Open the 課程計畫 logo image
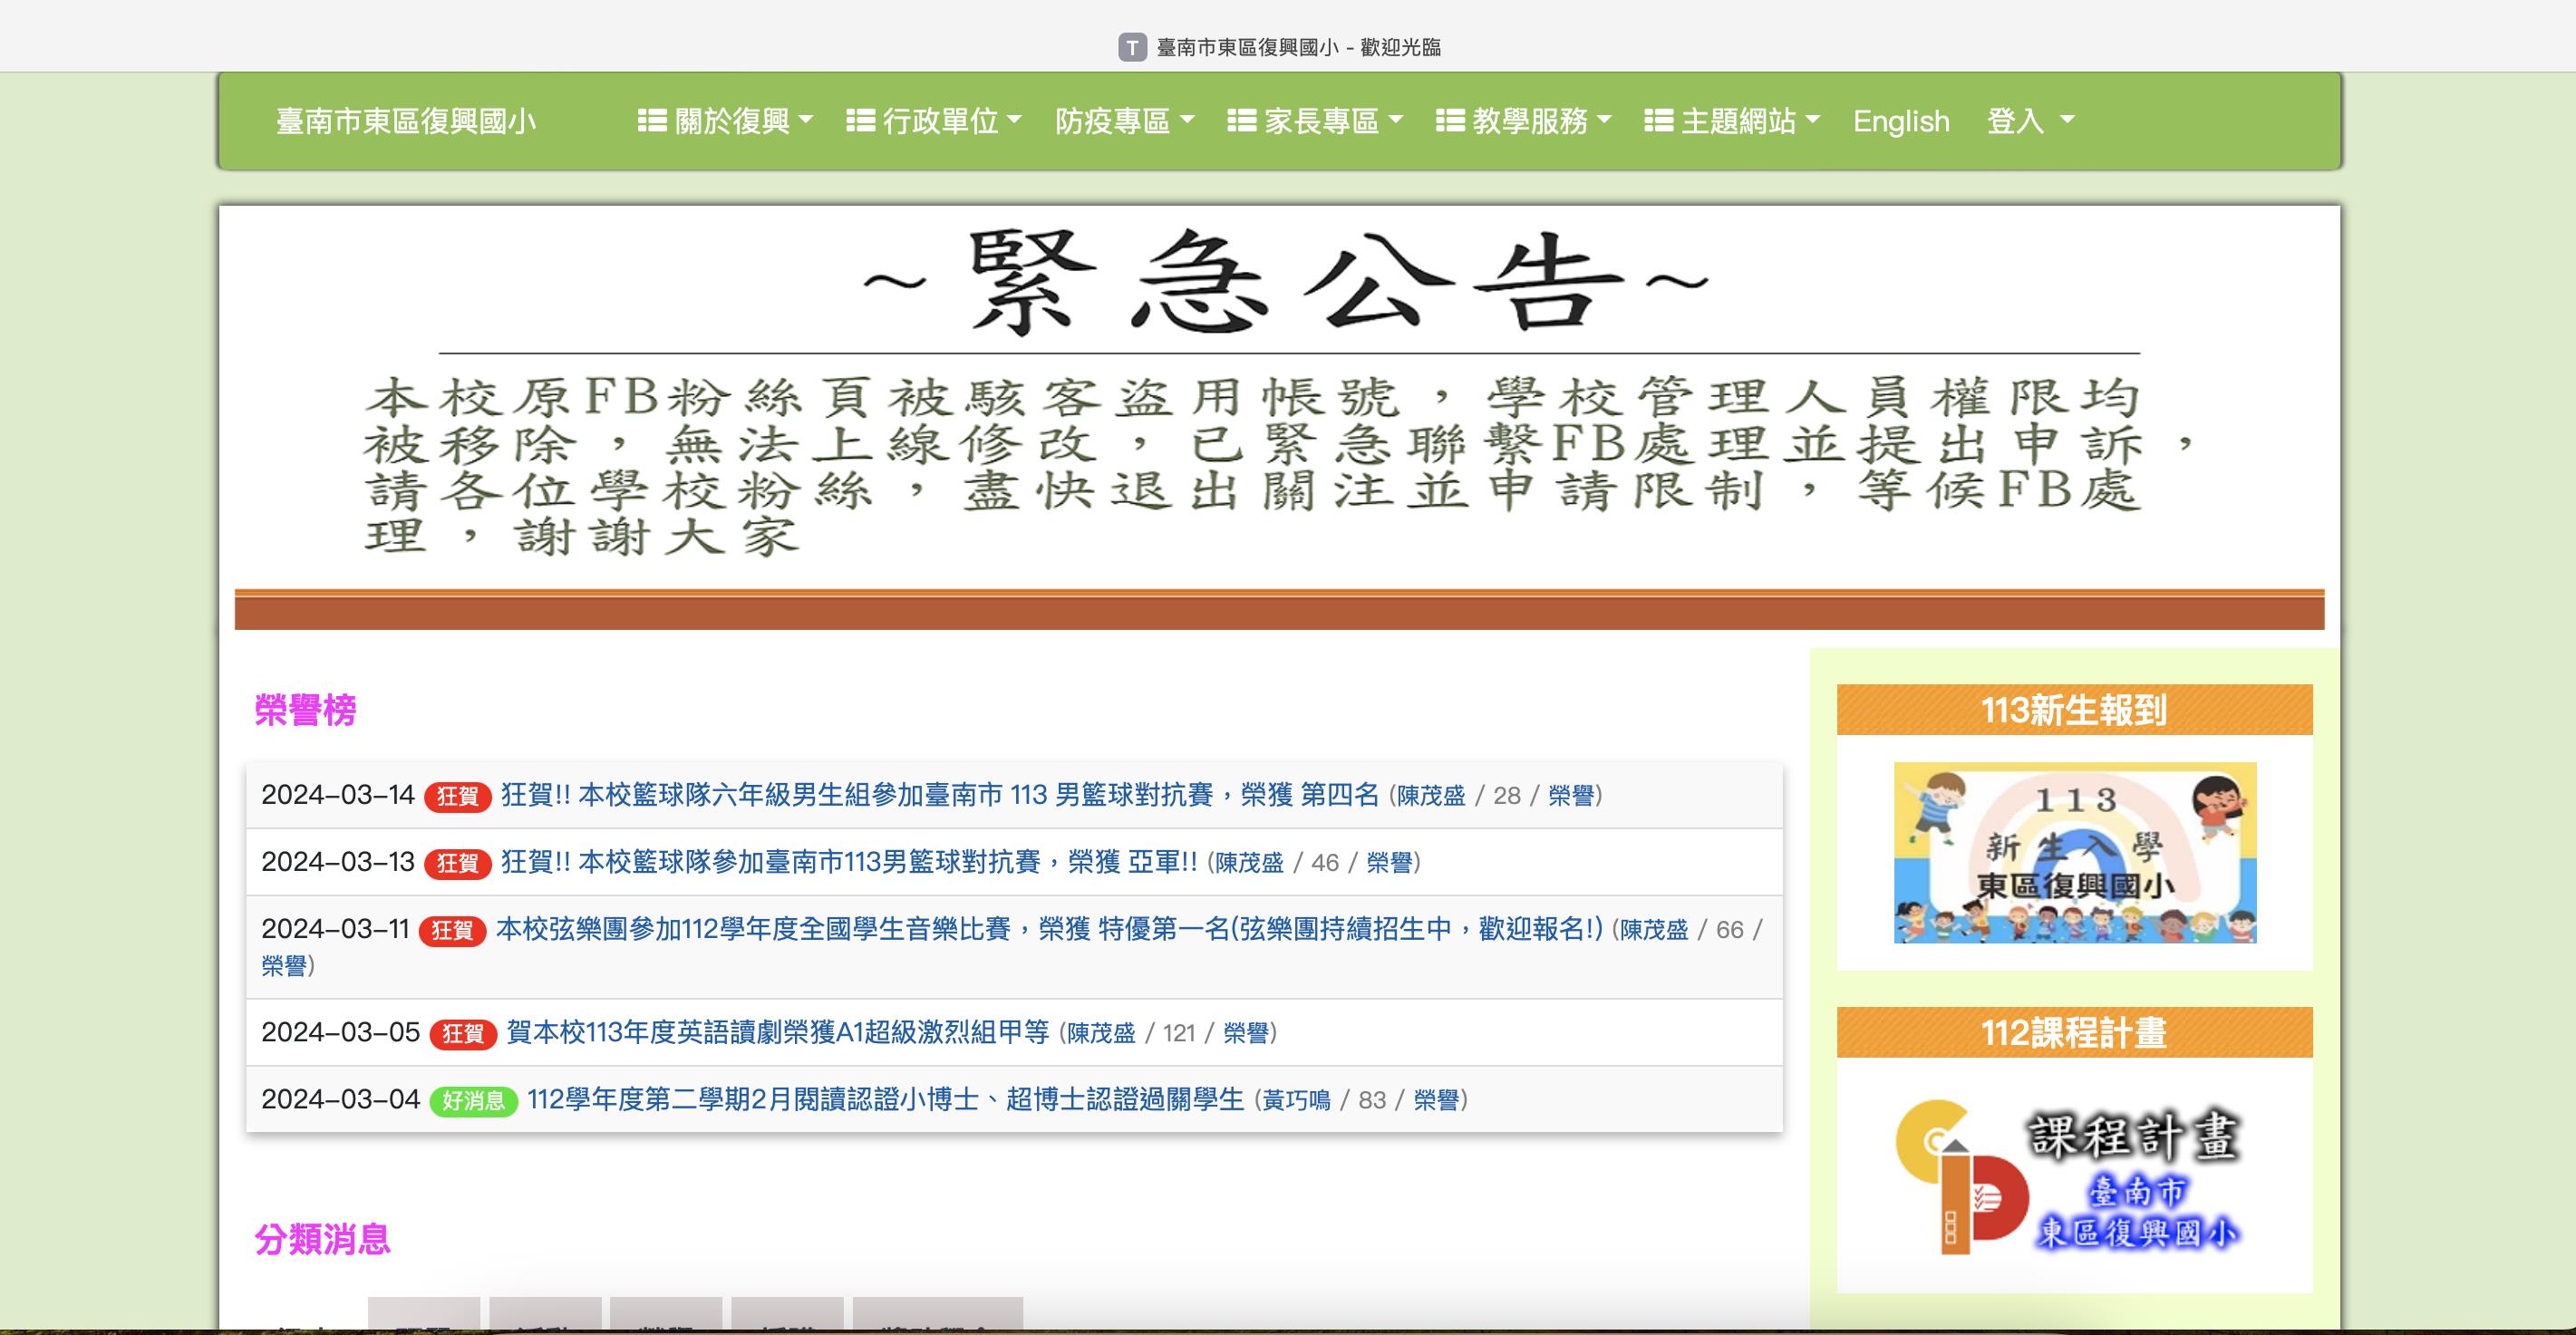 click(x=2068, y=1178)
